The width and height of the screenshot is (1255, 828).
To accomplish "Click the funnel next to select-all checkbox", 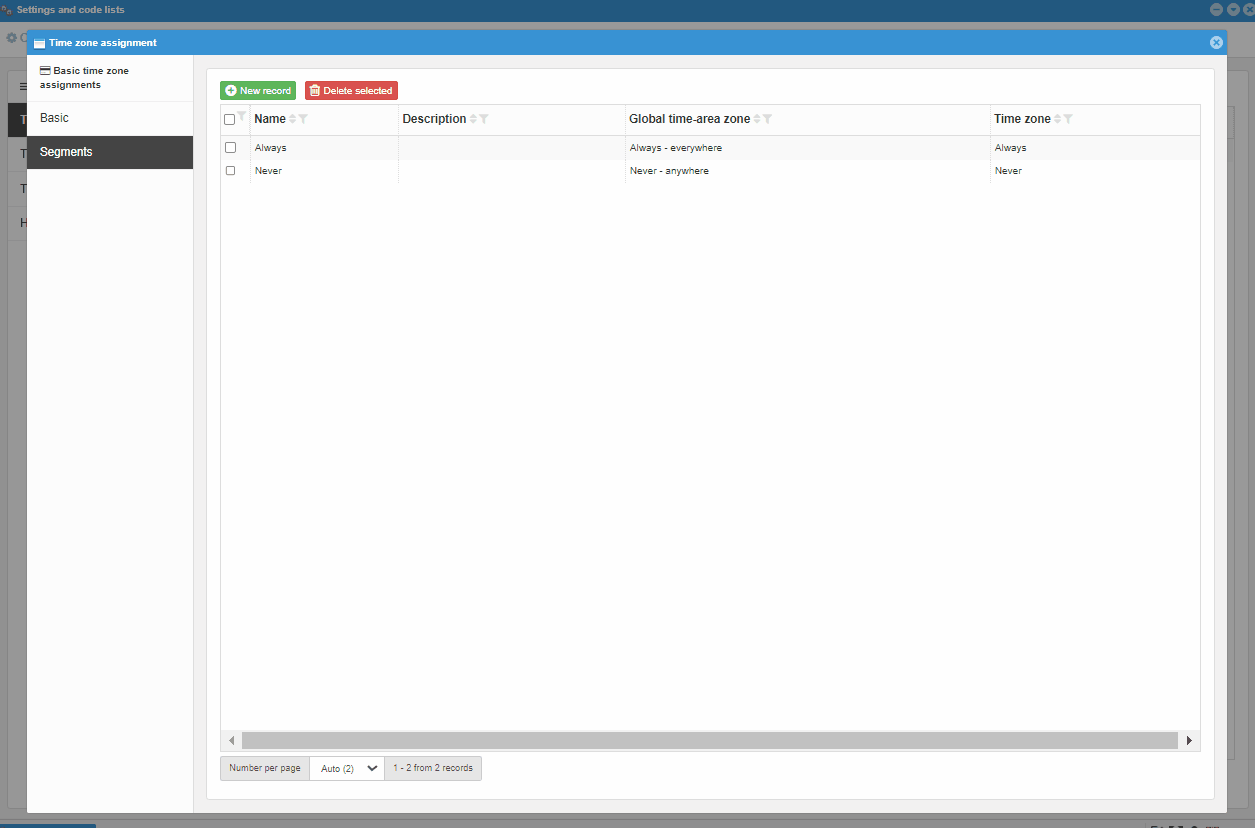I will [x=242, y=116].
